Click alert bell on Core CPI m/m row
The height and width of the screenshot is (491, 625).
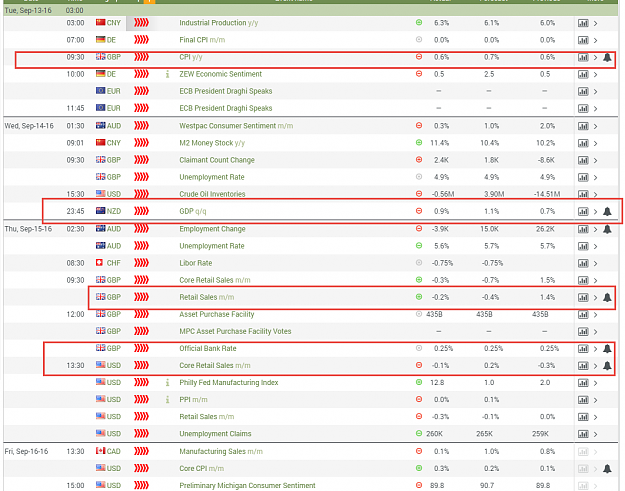[607, 469]
